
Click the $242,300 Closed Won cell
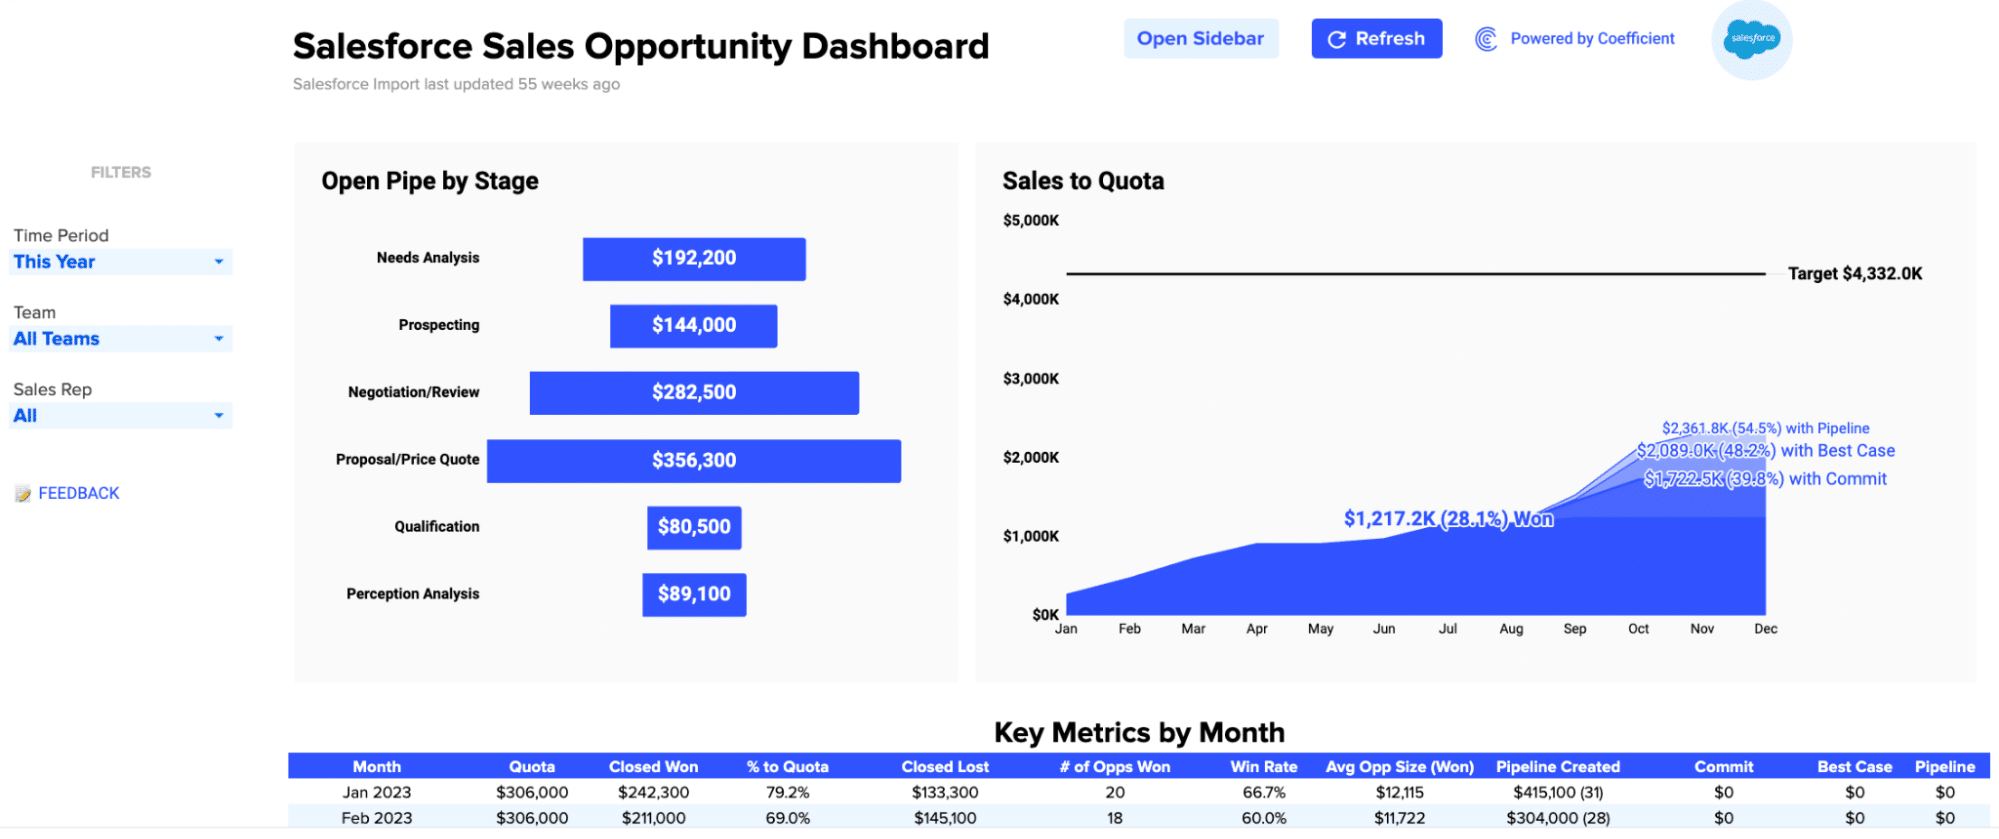(x=653, y=793)
